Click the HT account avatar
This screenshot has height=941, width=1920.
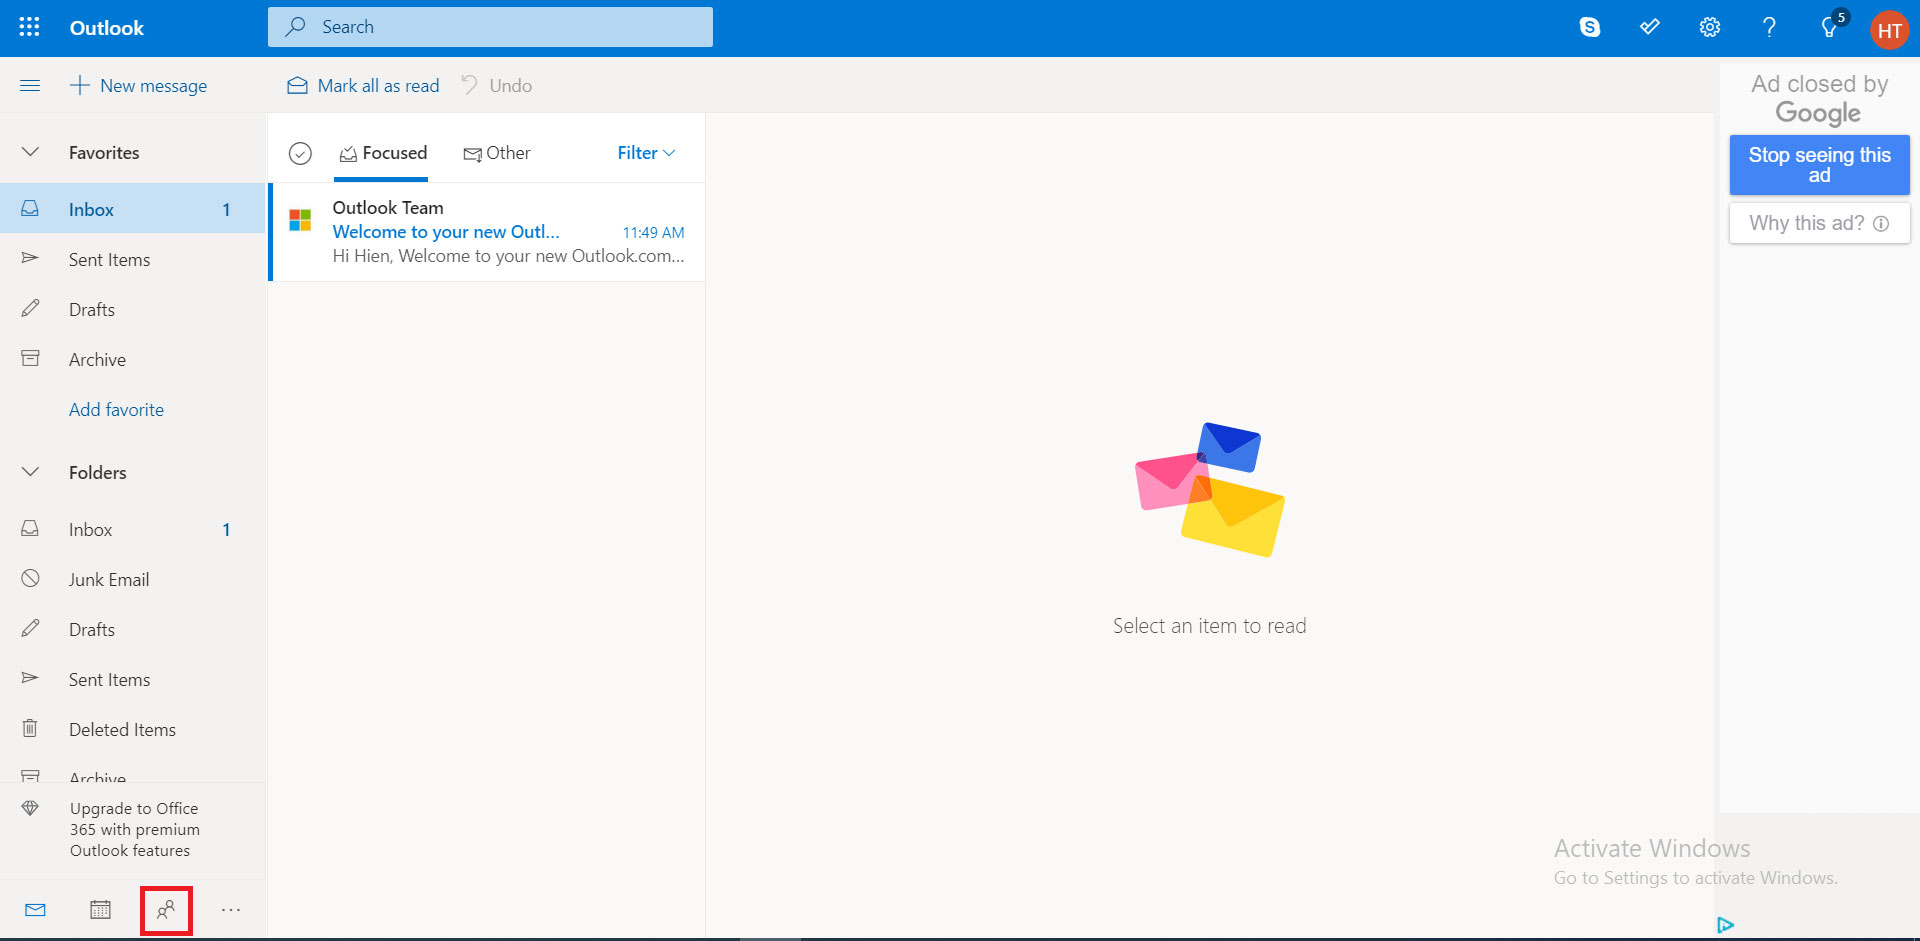point(1889,29)
